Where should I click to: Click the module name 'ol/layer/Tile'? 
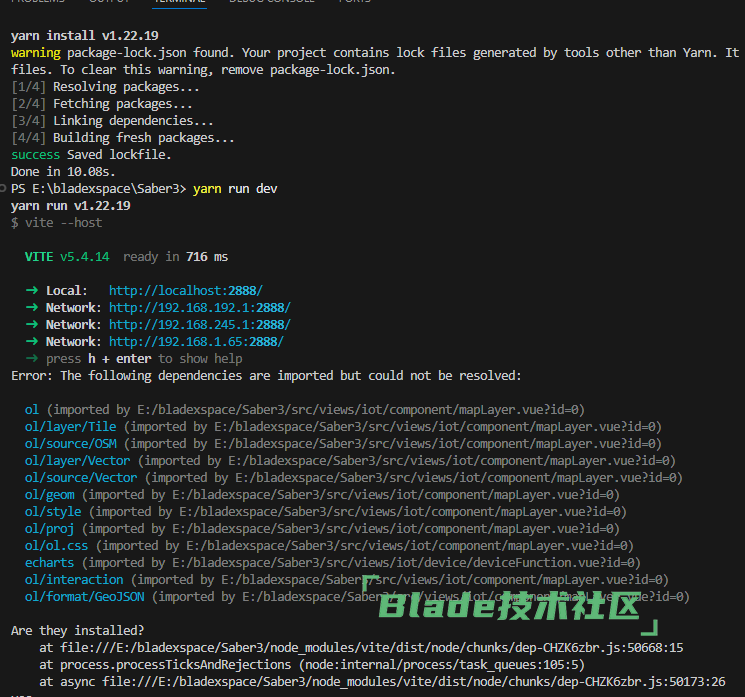point(70,427)
